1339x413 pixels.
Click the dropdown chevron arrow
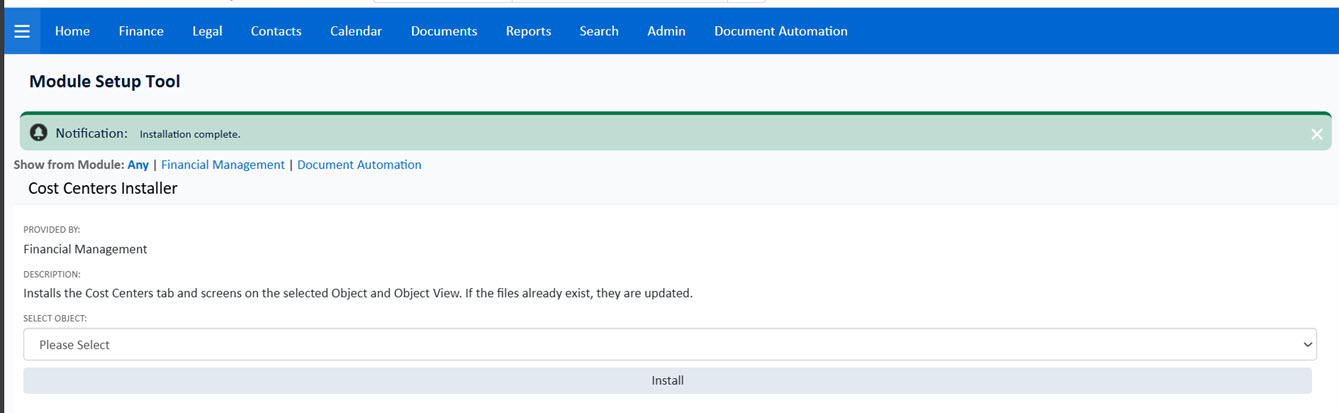tap(1307, 344)
